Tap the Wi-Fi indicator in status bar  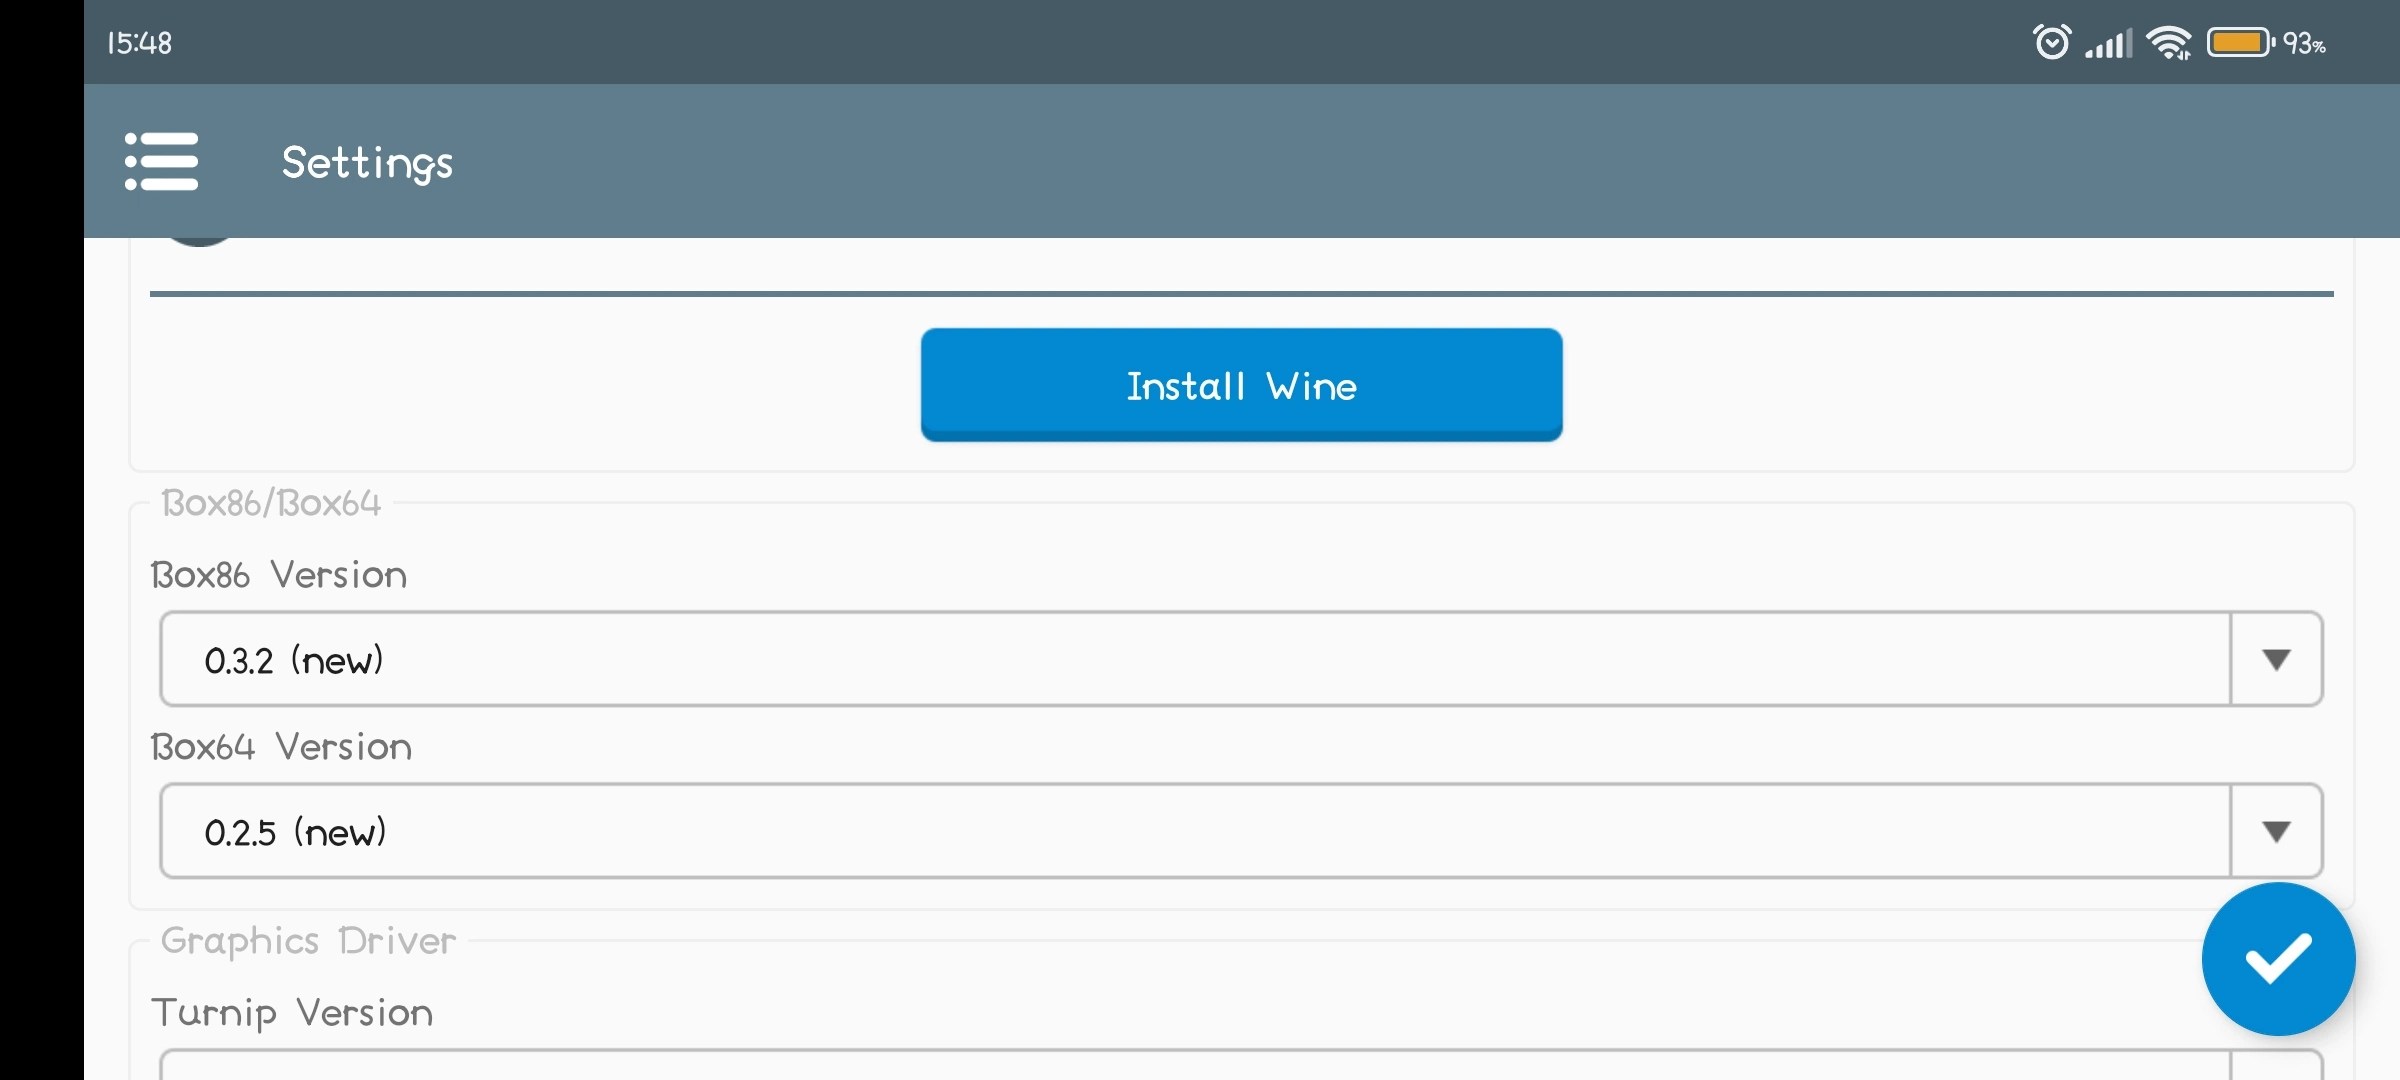click(2170, 42)
